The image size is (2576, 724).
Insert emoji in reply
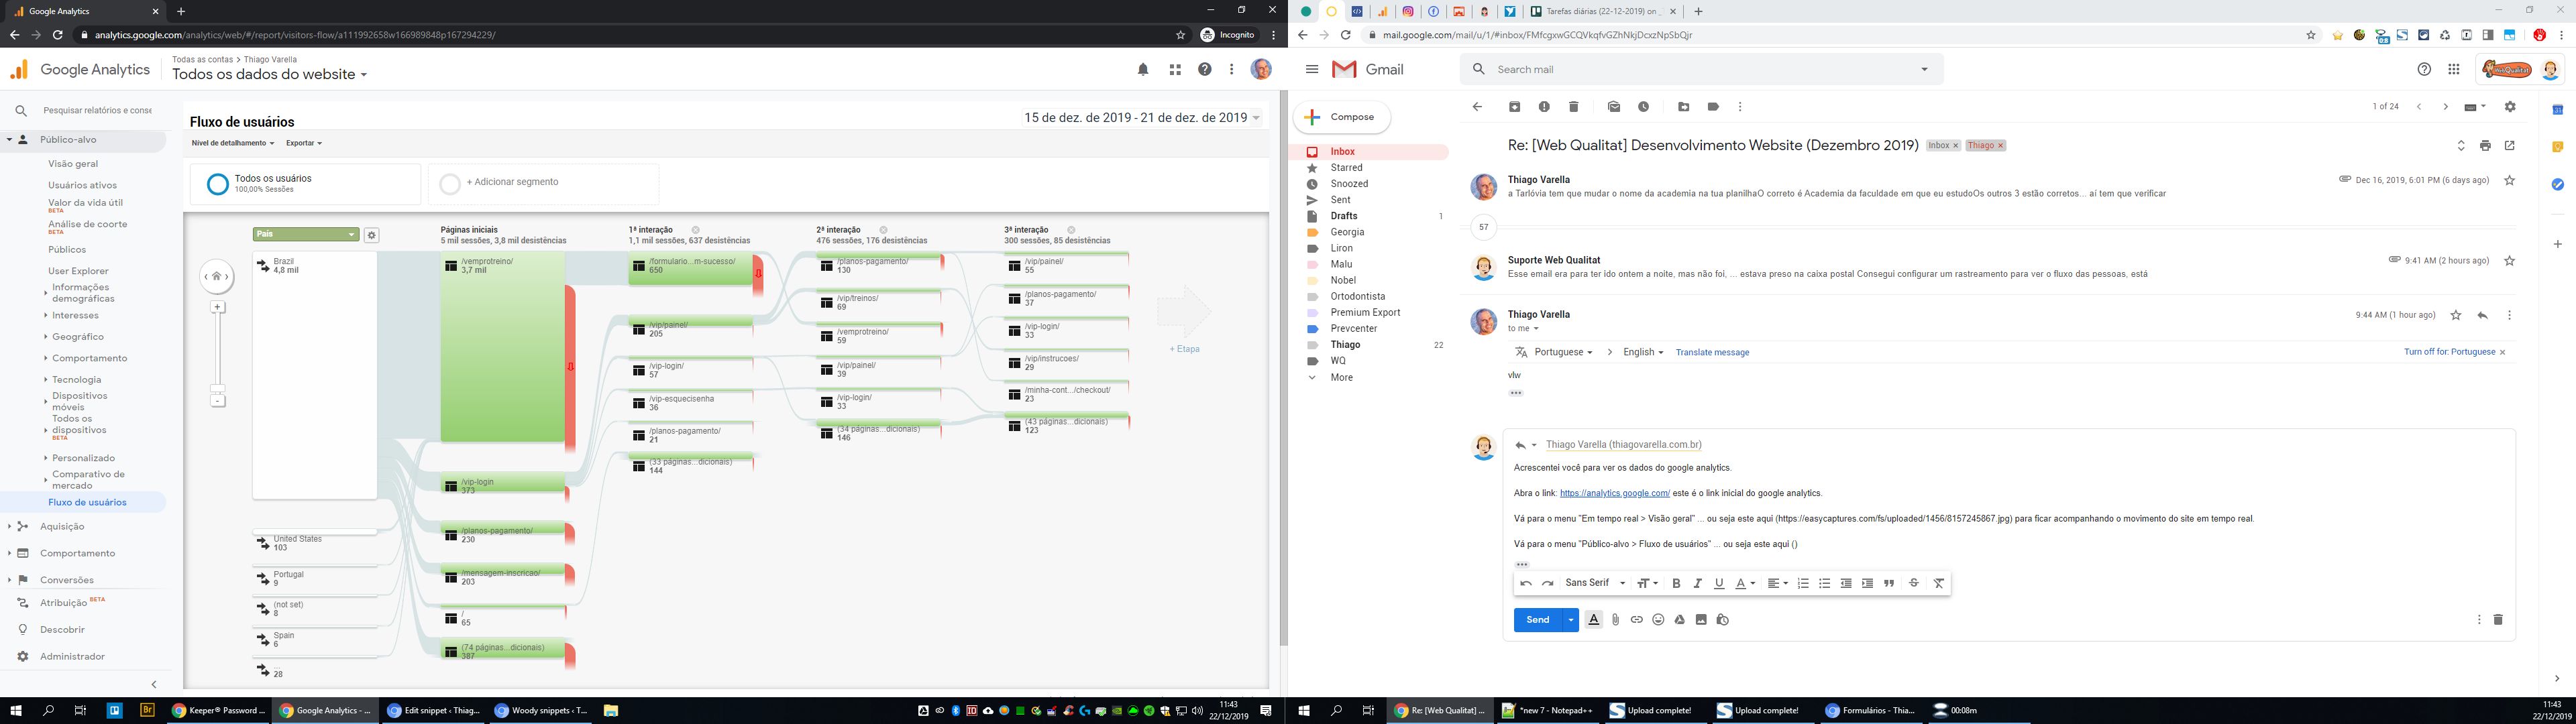[1658, 620]
